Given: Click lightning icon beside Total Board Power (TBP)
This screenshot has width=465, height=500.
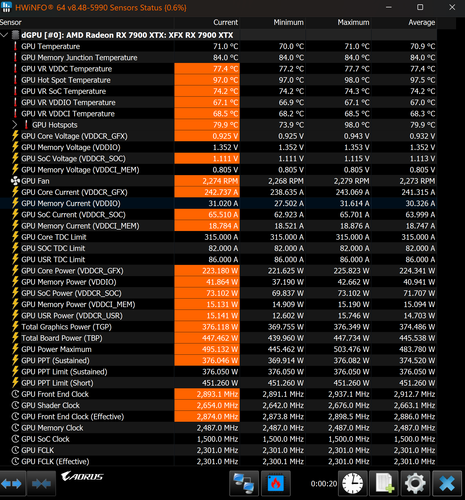Looking at the screenshot, I should tap(15, 338).
